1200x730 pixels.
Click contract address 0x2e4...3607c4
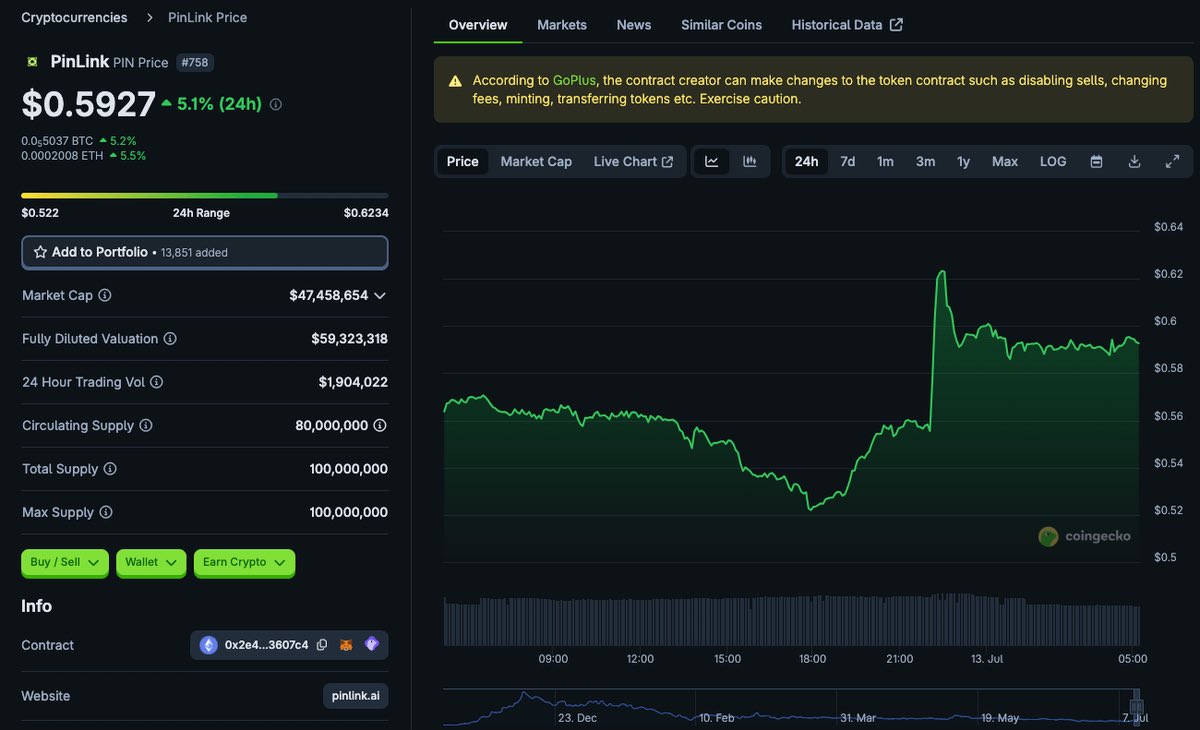tap(267, 645)
